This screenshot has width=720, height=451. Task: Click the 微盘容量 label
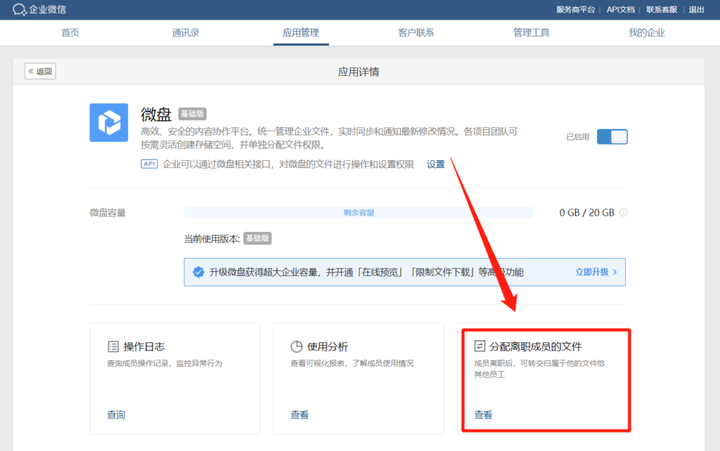pyautogui.click(x=107, y=213)
